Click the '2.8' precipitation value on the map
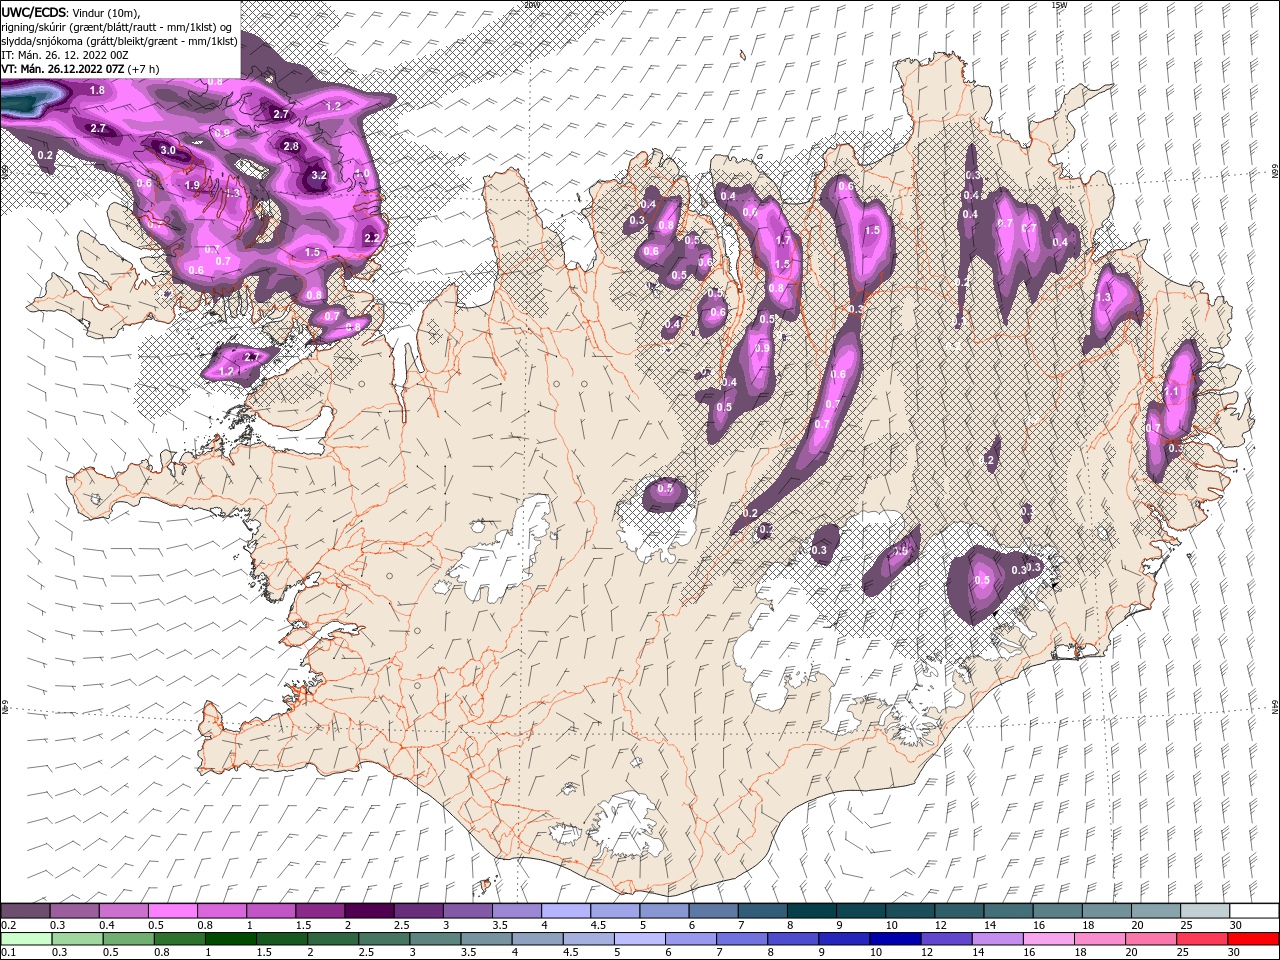 pos(291,146)
